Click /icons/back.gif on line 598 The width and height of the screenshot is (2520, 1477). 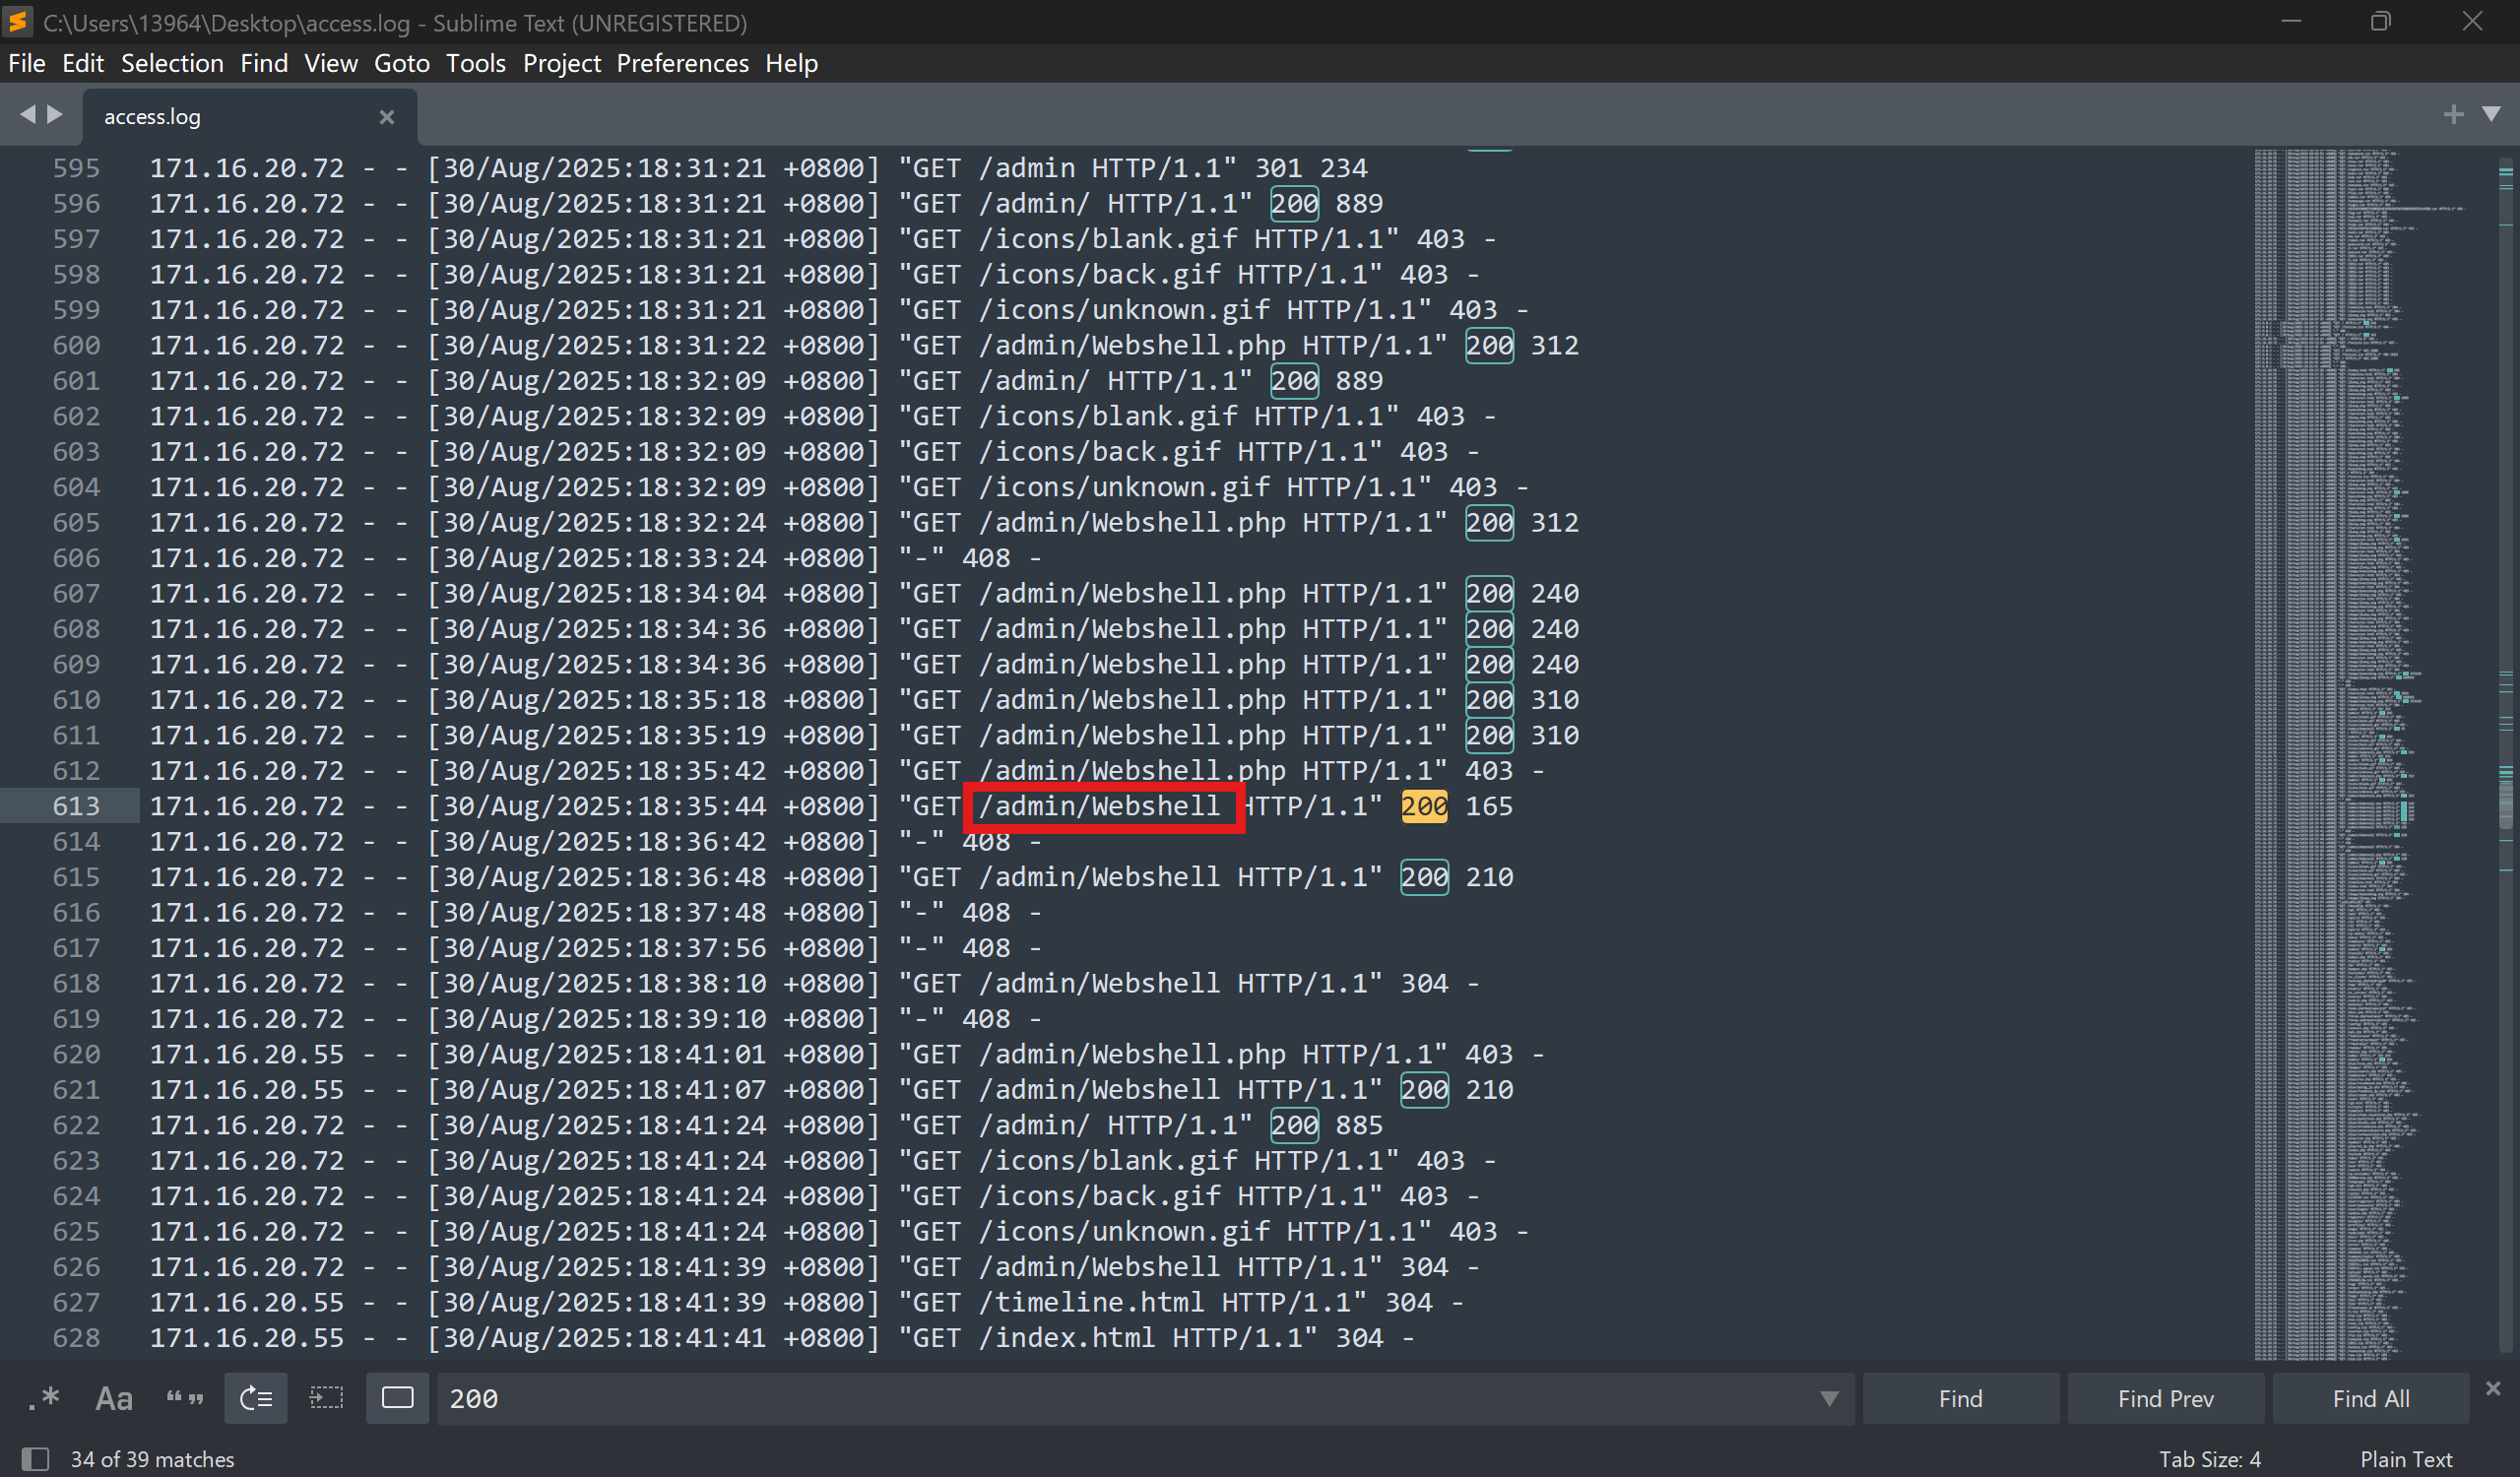[x=1100, y=274]
